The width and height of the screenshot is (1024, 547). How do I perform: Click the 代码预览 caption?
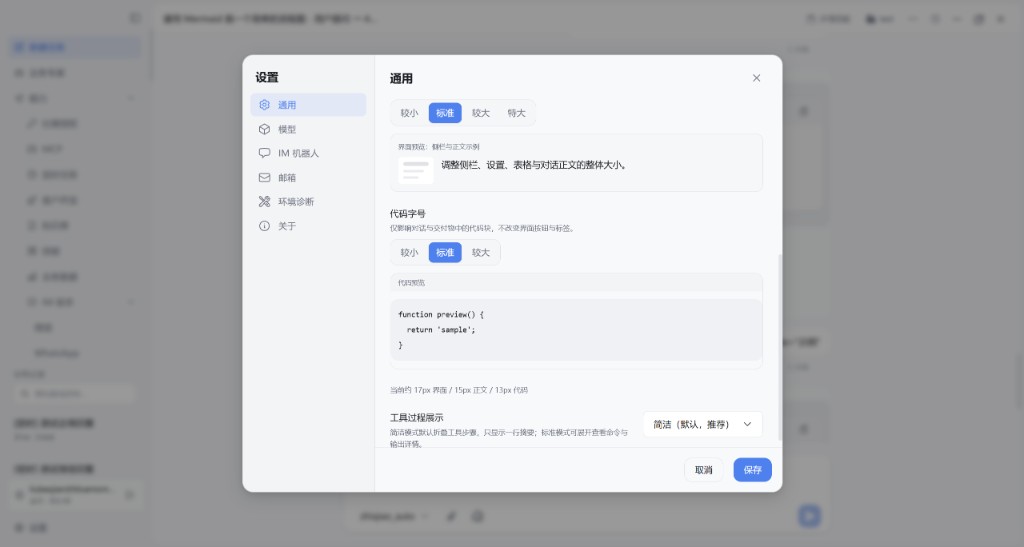(411, 283)
